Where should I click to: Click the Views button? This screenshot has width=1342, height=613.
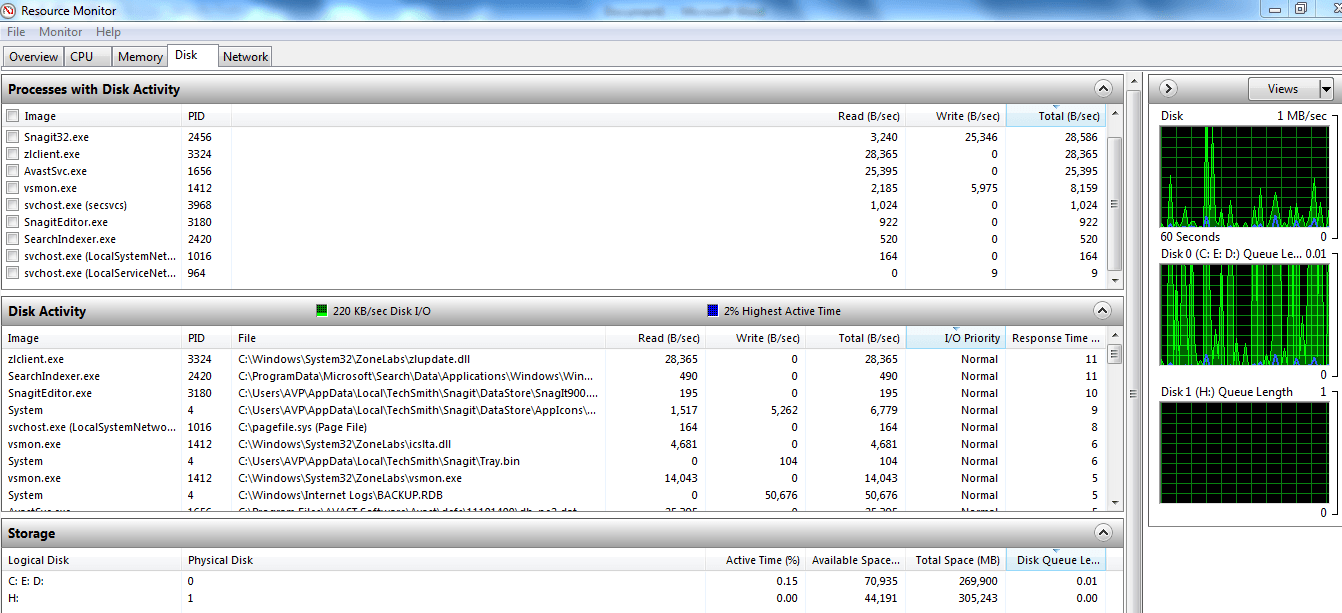pyautogui.click(x=1283, y=89)
